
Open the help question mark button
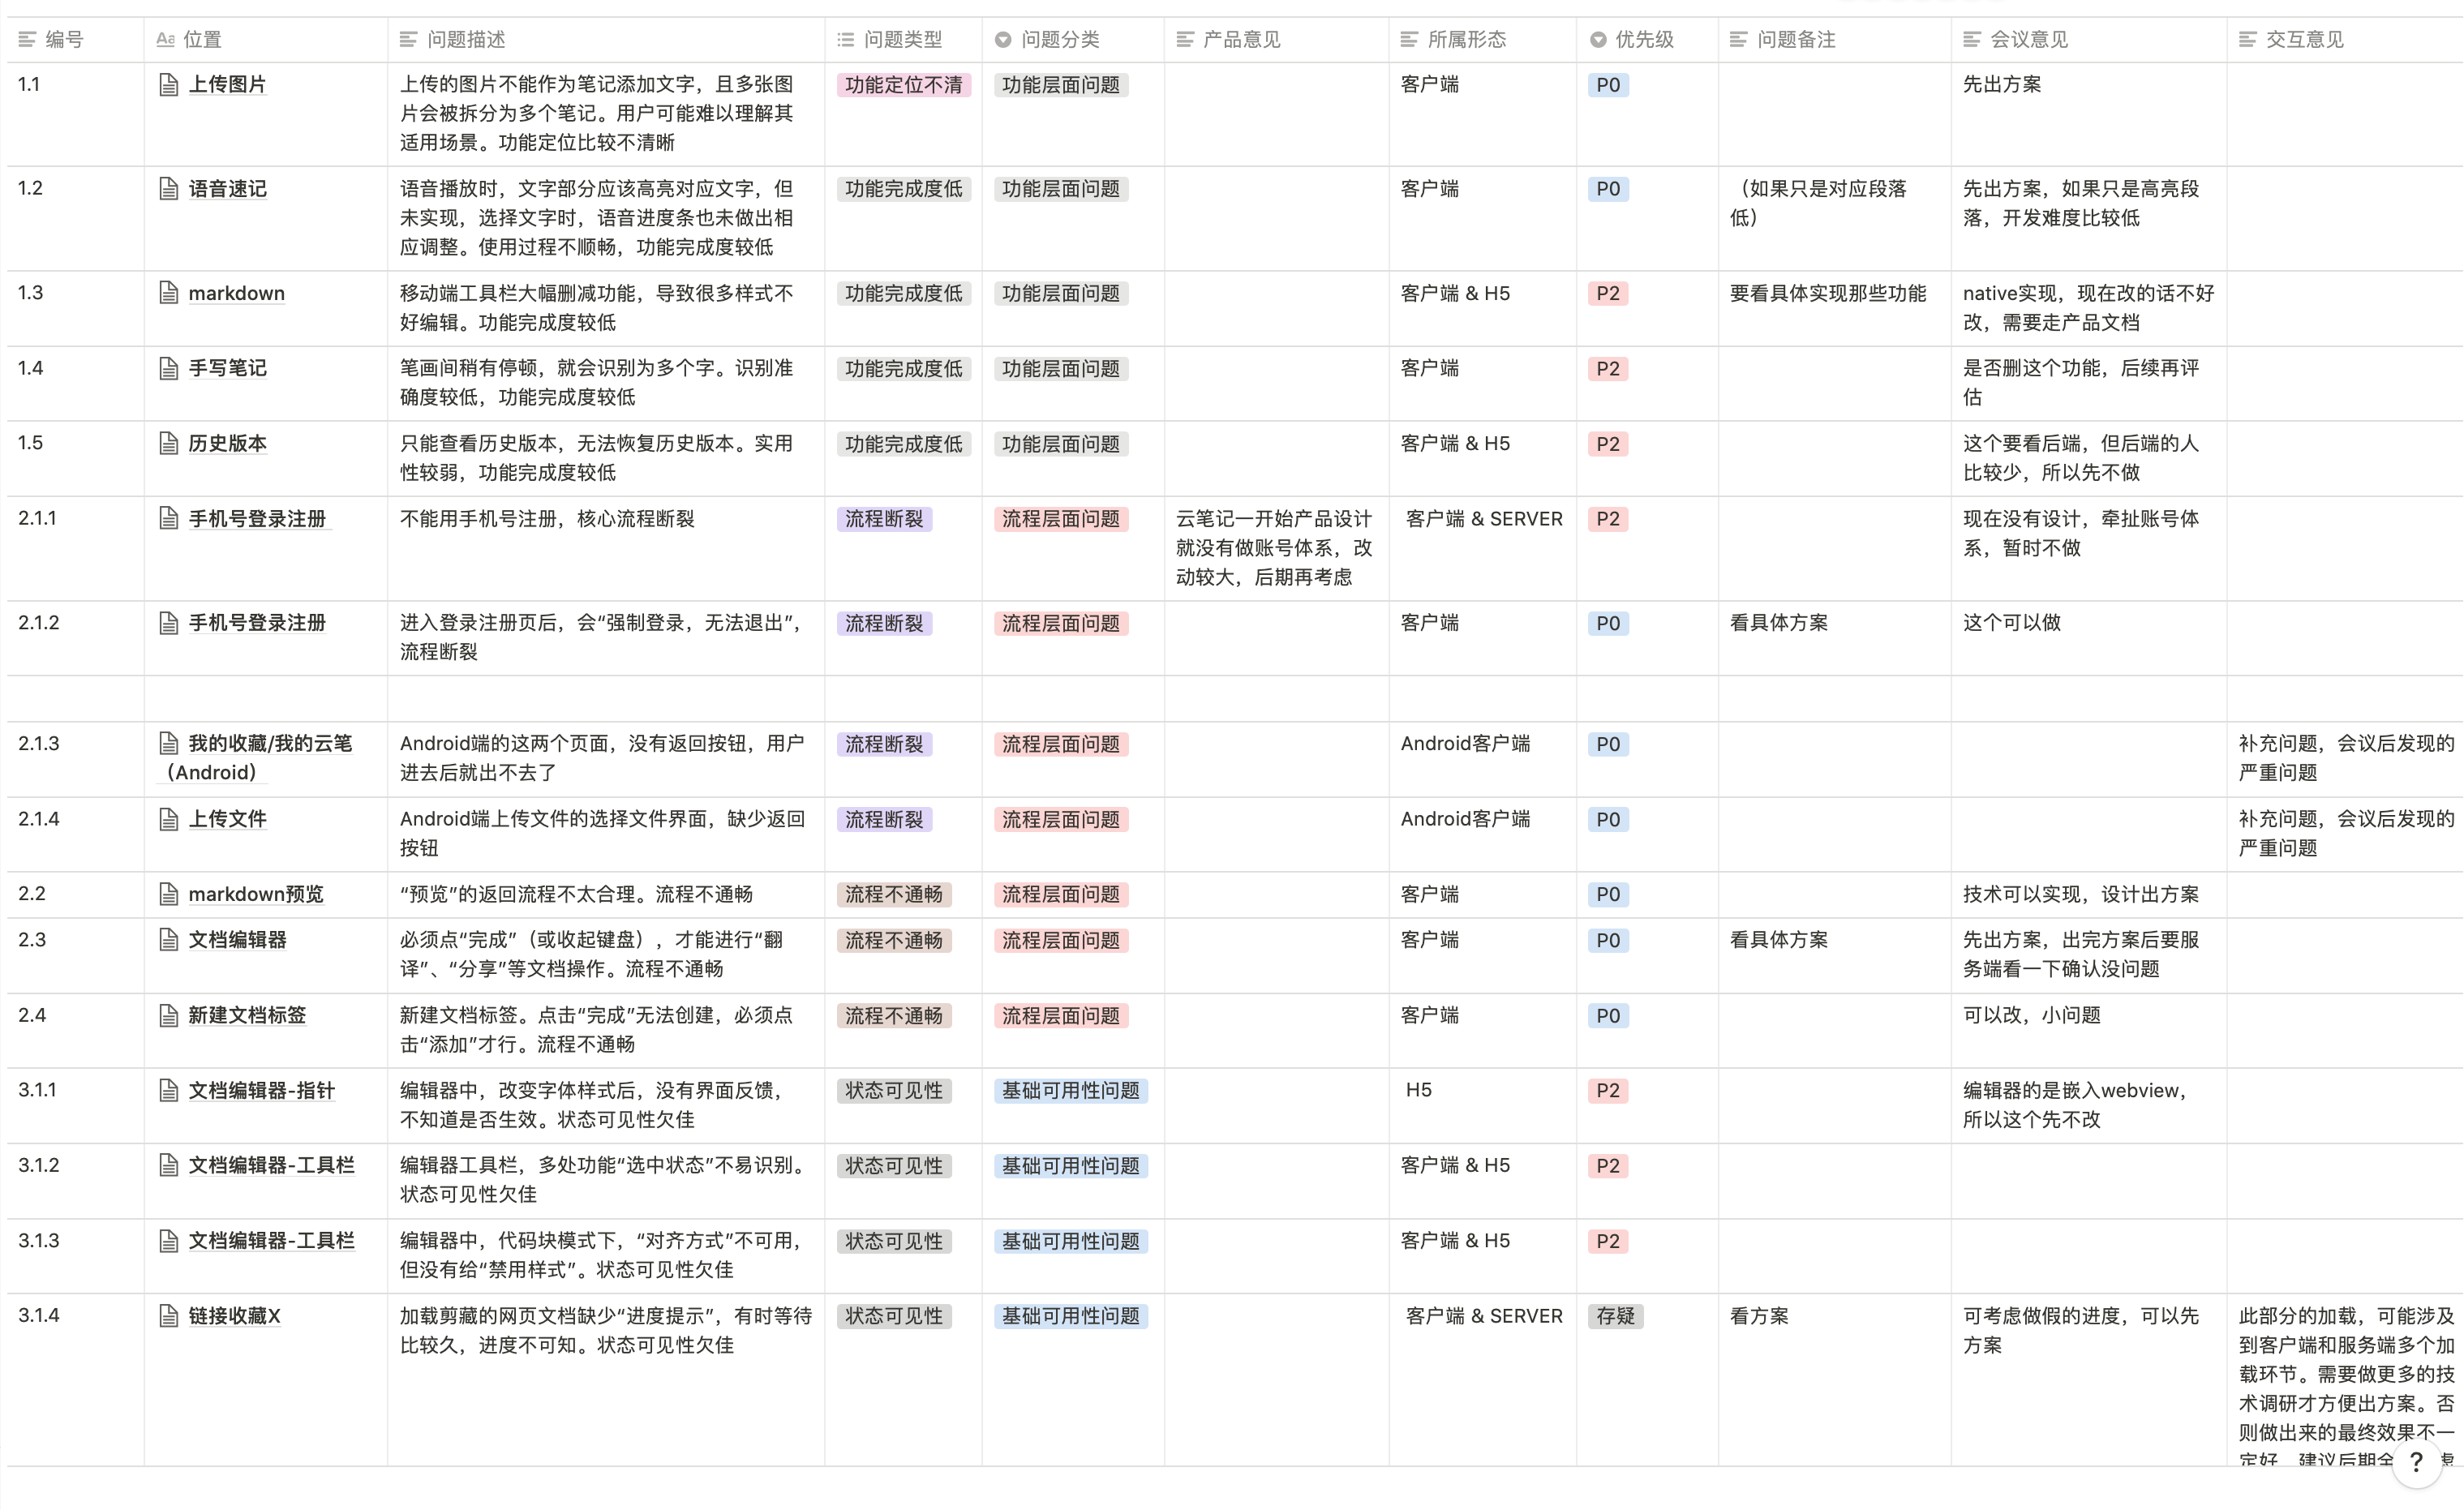tap(2417, 1462)
